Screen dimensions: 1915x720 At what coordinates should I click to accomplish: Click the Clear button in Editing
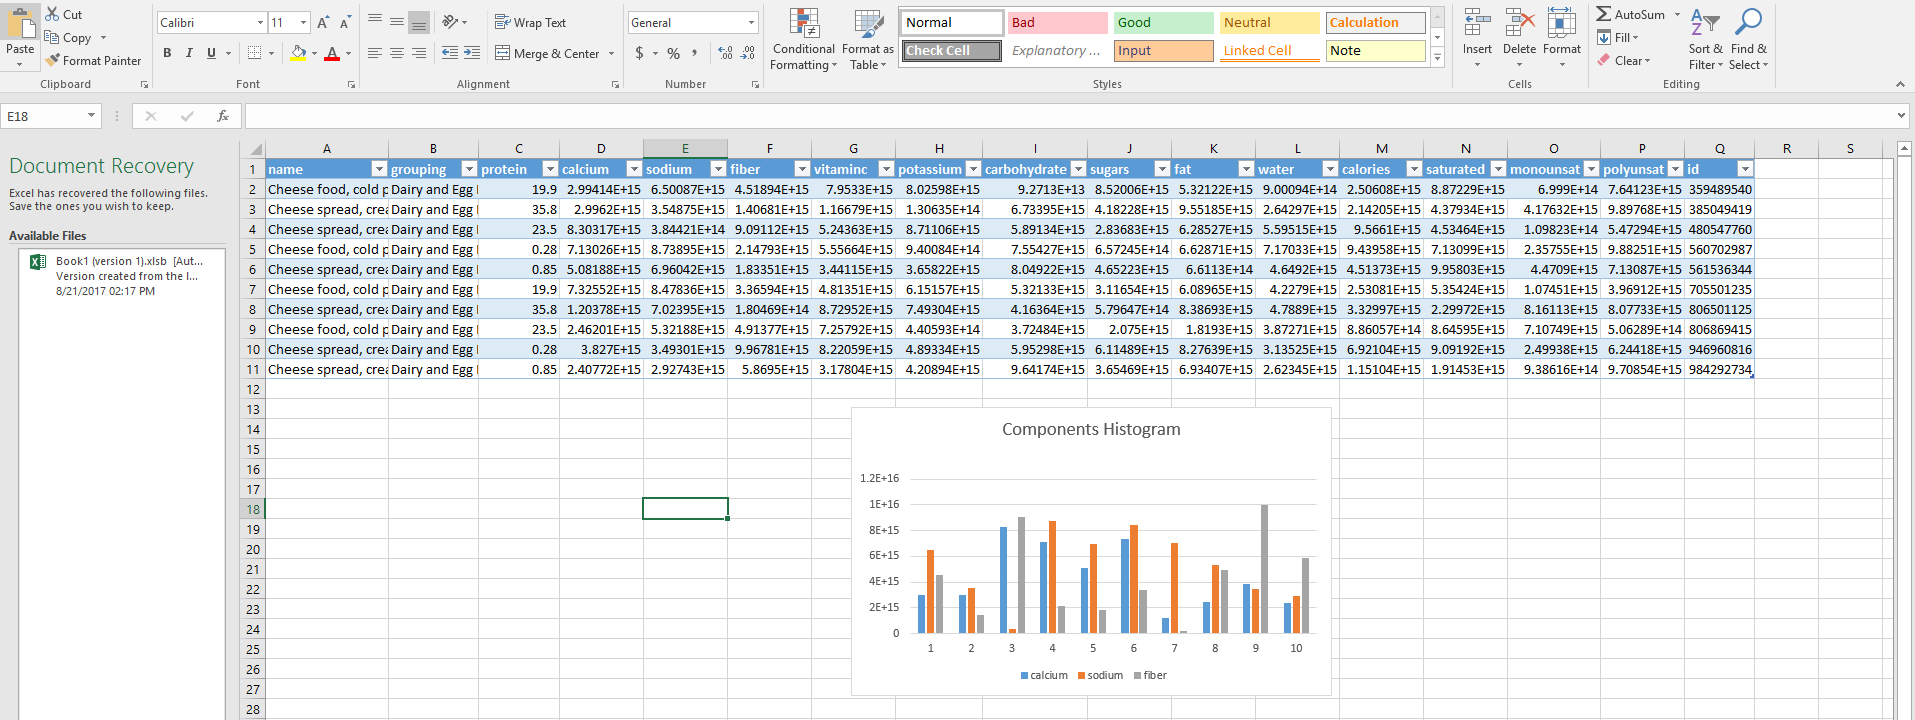1624,60
